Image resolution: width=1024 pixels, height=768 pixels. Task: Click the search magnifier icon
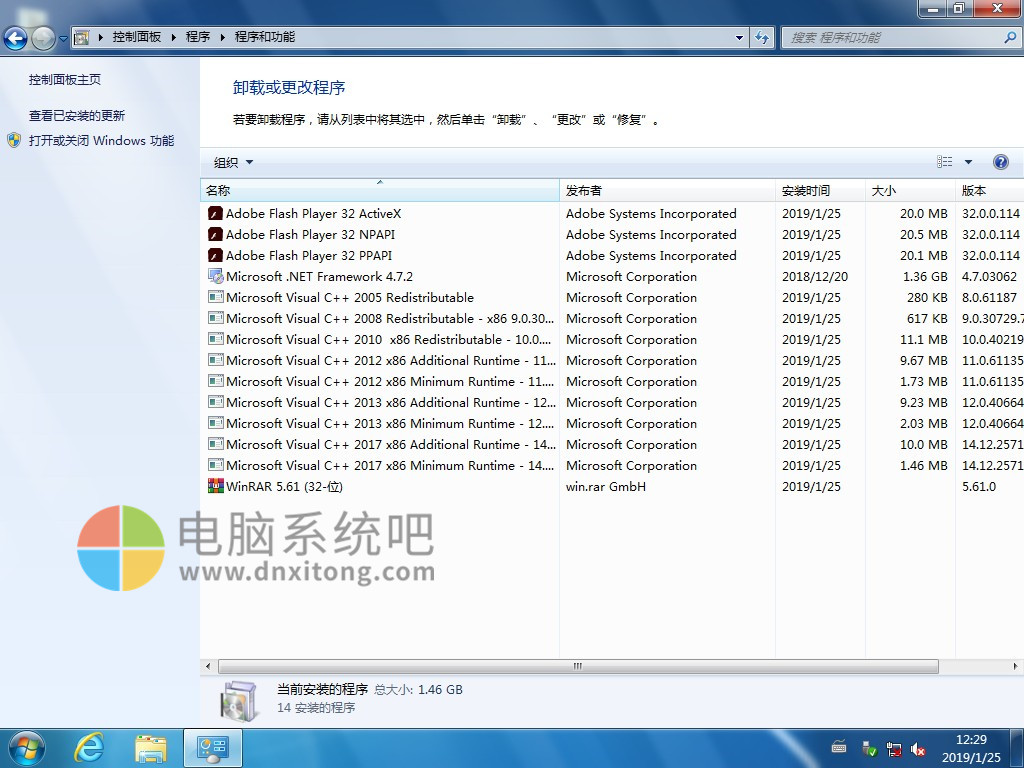coord(1010,38)
